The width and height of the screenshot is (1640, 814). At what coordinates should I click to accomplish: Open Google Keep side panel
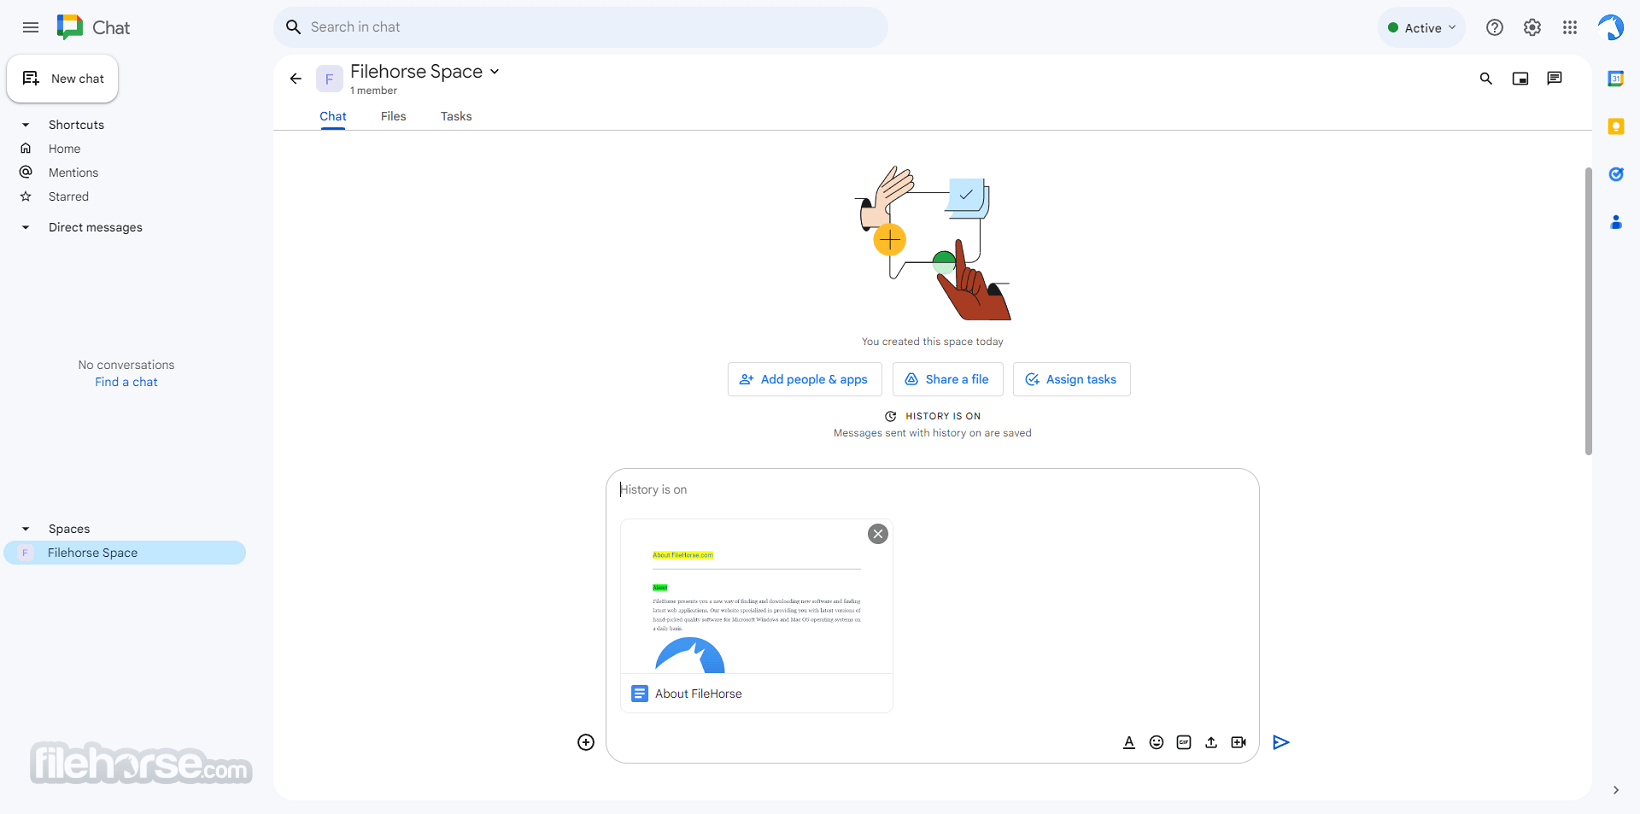pyautogui.click(x=1616, y=126)
